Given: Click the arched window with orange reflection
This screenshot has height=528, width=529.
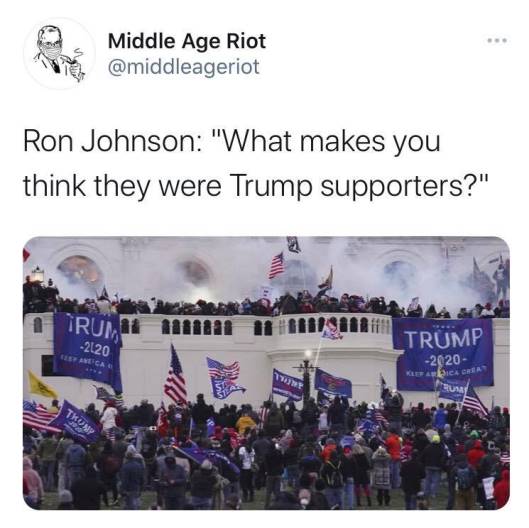Looking at the screenshot, I should (80, 272).
